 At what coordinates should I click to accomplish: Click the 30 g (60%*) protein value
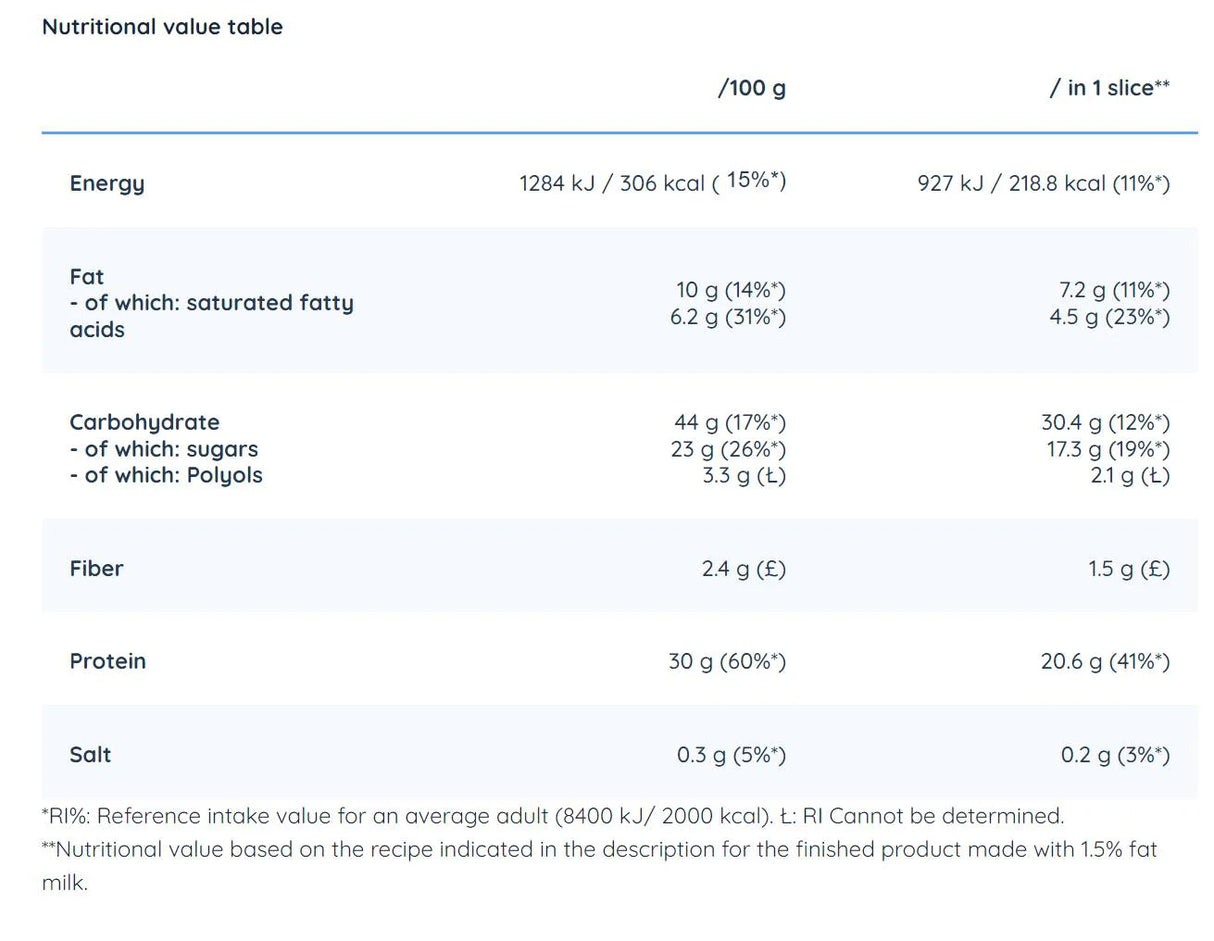(727, 661)
